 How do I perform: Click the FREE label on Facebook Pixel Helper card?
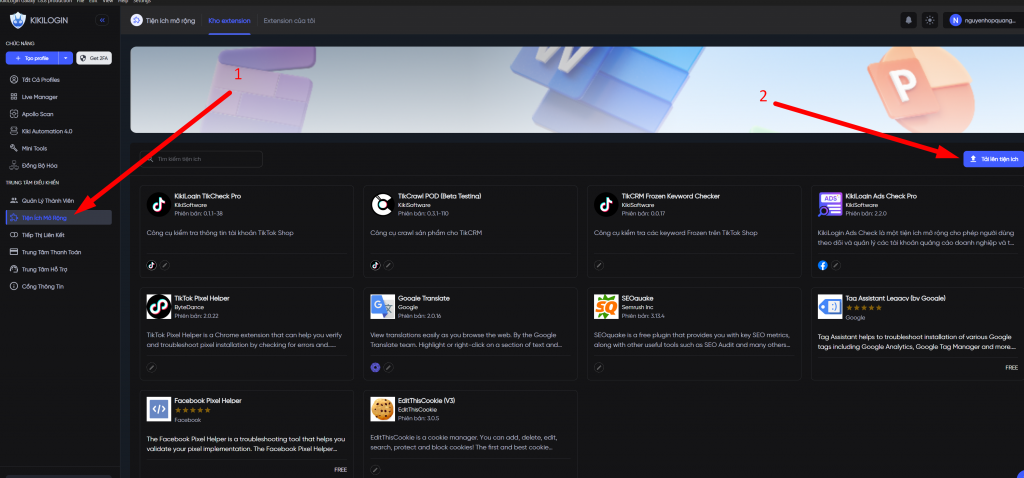tap(341, 470)
